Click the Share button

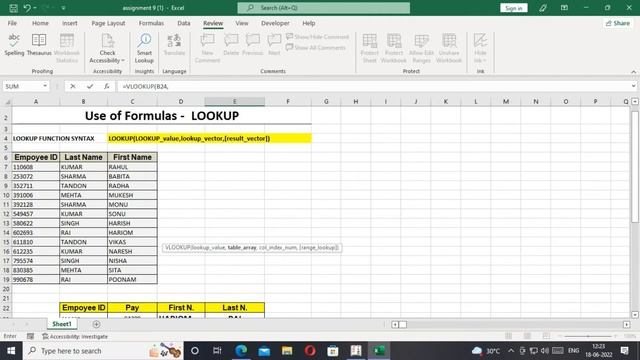[618, 23]
